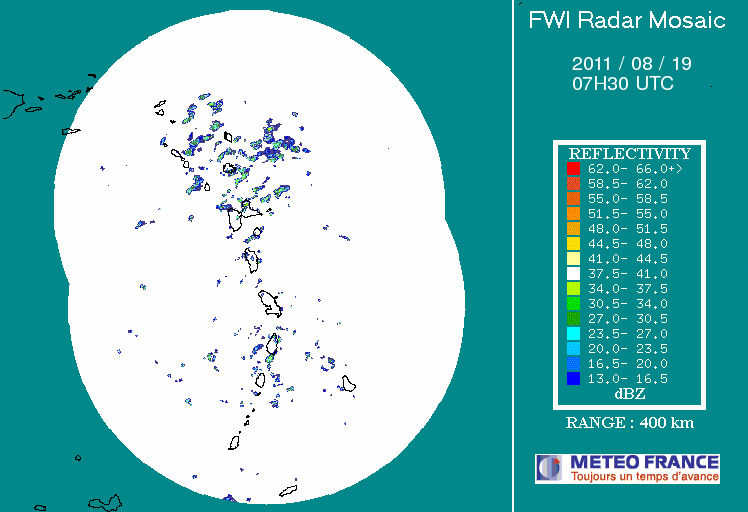Click the Montserrat island outline

tap(207, 187)
